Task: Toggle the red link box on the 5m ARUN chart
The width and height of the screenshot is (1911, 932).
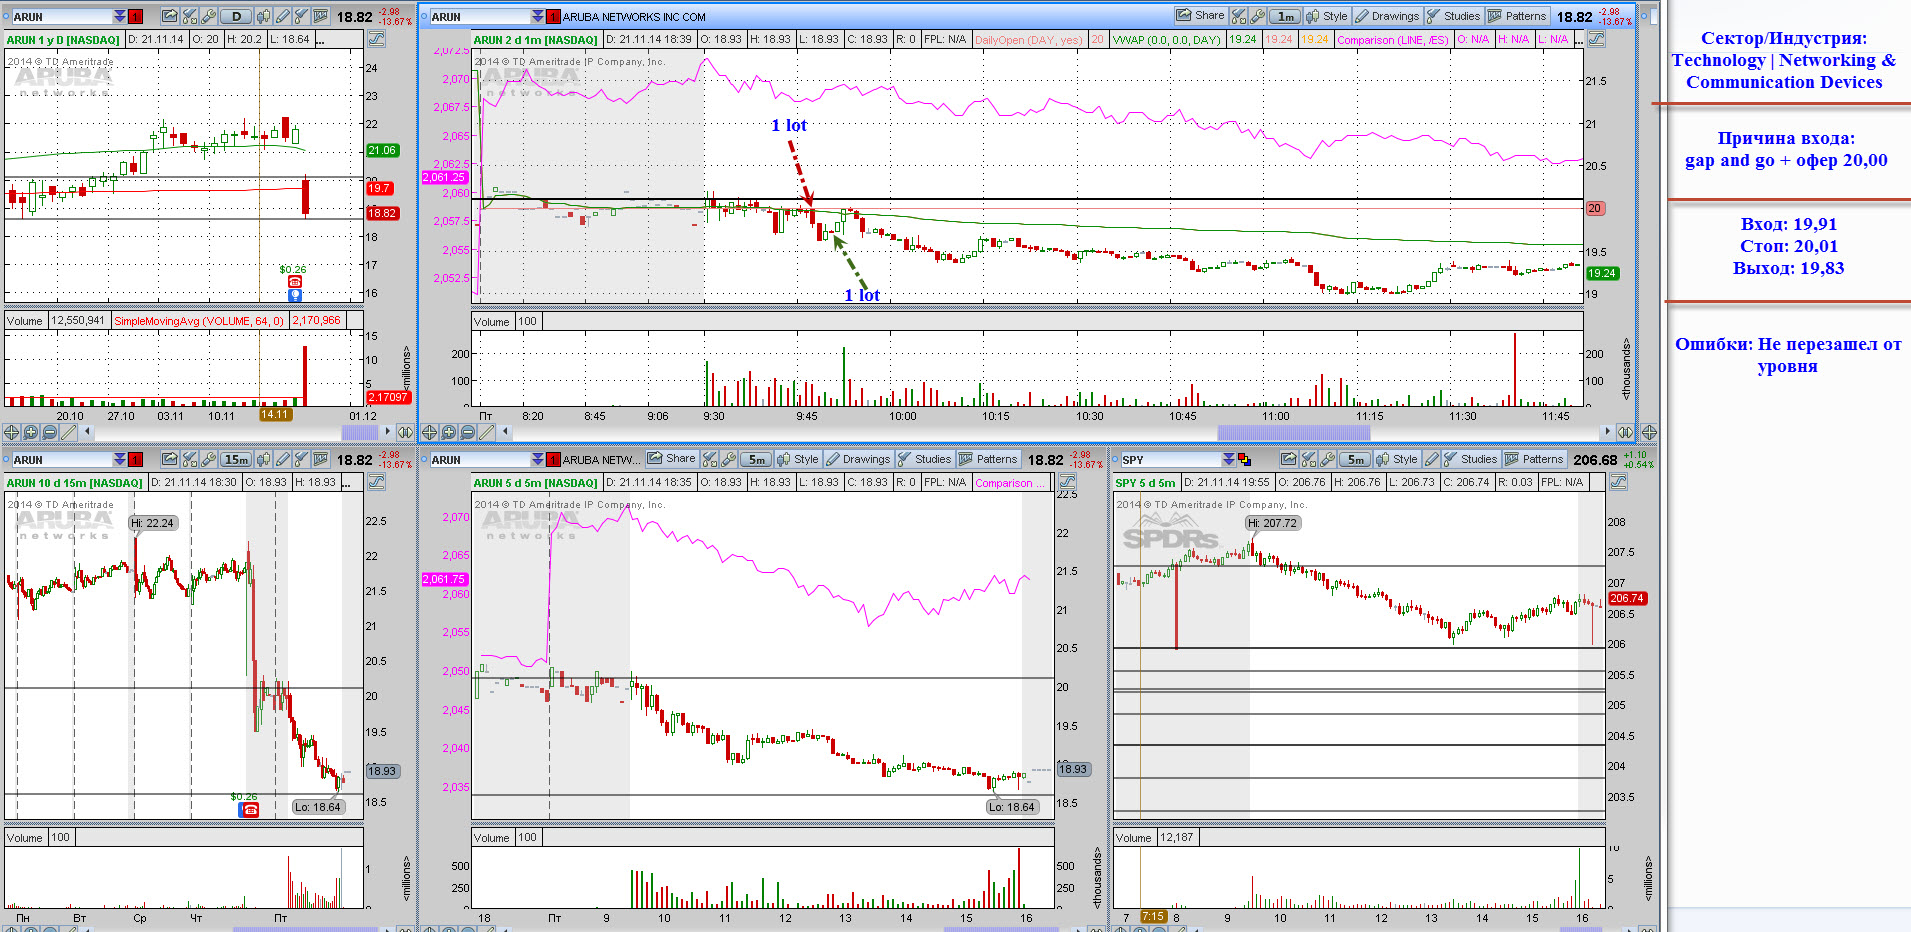Action: [554, 459]
